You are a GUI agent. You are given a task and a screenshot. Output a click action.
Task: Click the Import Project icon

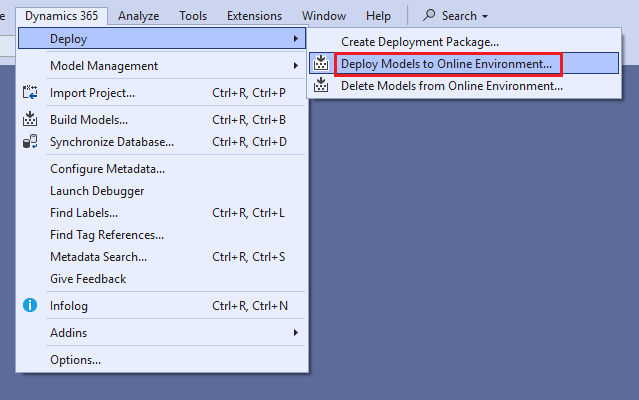30,93
